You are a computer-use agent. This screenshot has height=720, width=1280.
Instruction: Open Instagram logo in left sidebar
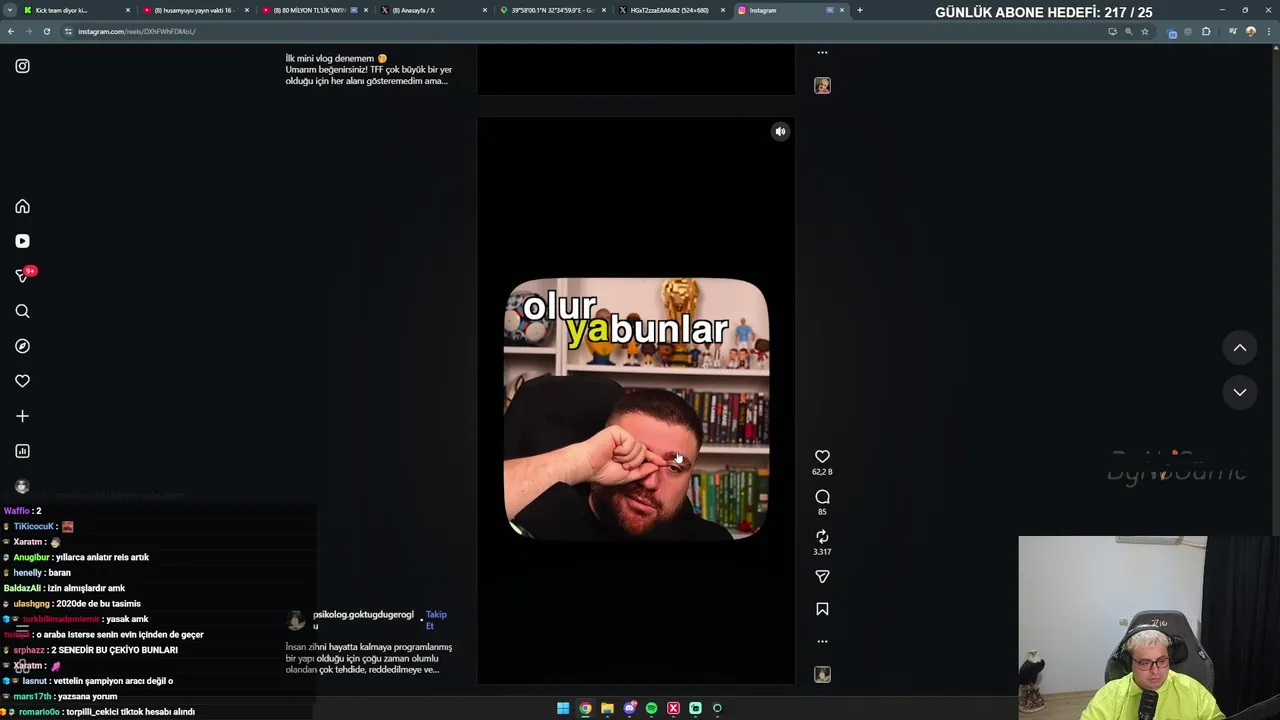click(22, 66)
